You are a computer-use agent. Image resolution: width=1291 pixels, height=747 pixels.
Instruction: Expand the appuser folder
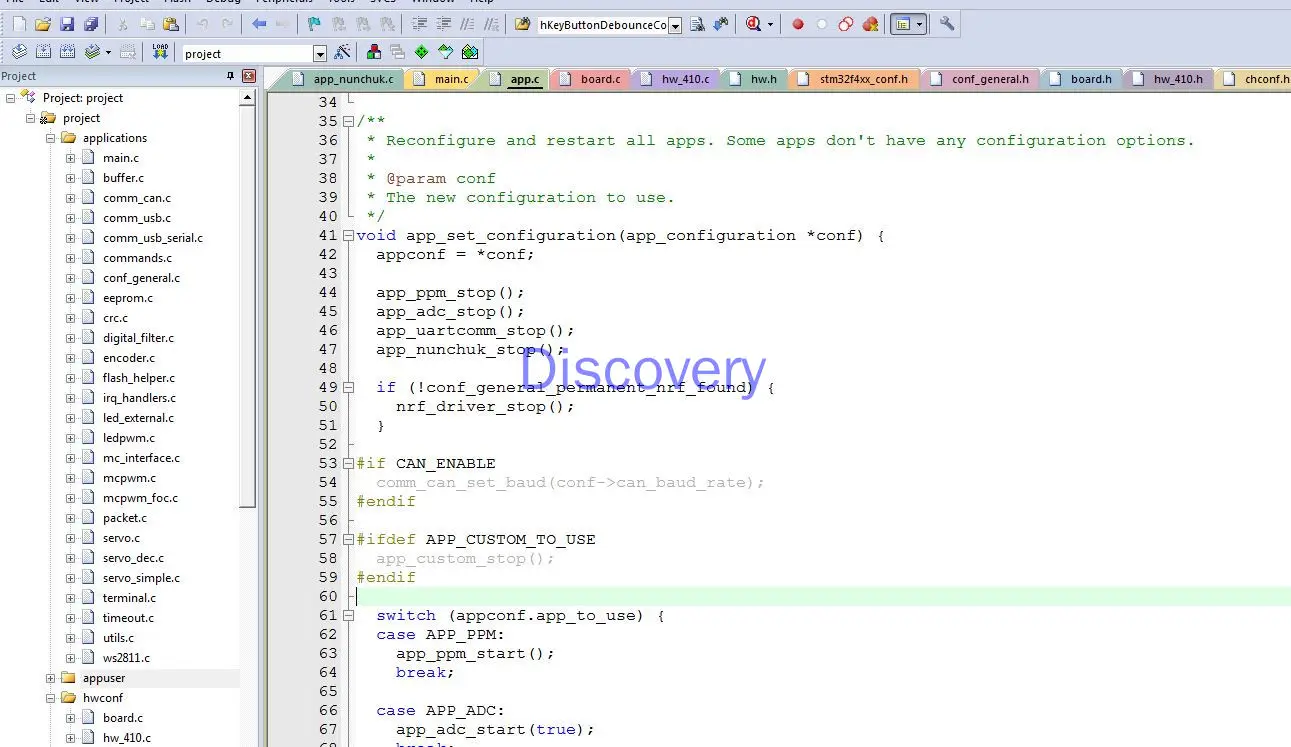point(51,678)
